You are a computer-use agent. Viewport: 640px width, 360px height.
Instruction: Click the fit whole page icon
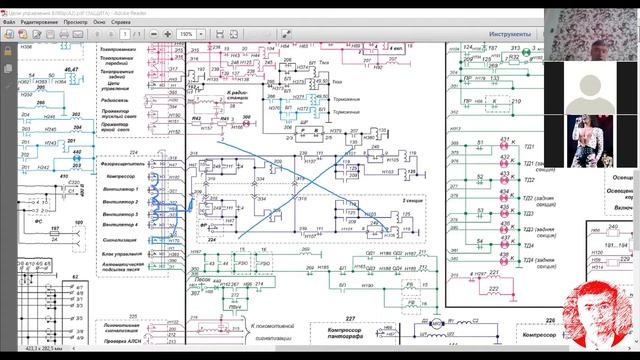point(234,34)
